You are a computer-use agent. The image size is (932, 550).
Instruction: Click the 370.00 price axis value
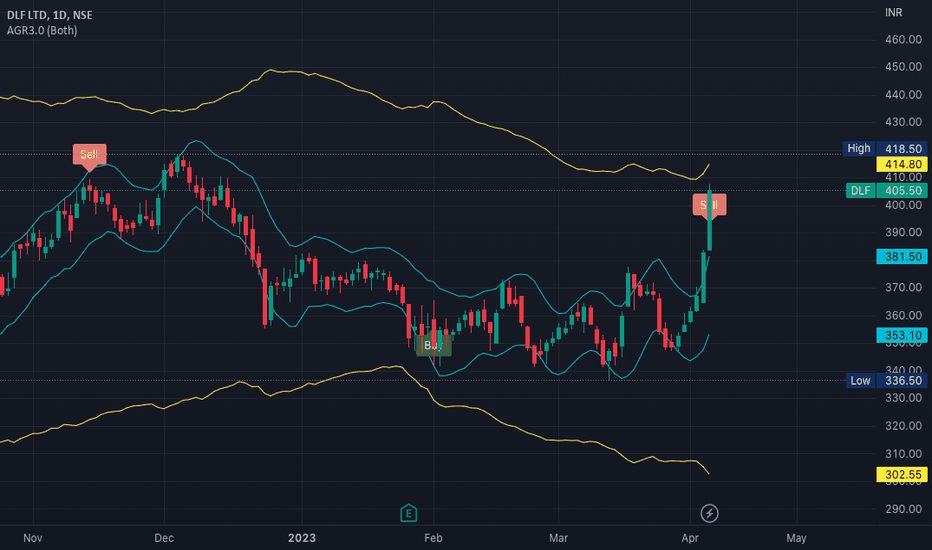[x=903, y=287]
